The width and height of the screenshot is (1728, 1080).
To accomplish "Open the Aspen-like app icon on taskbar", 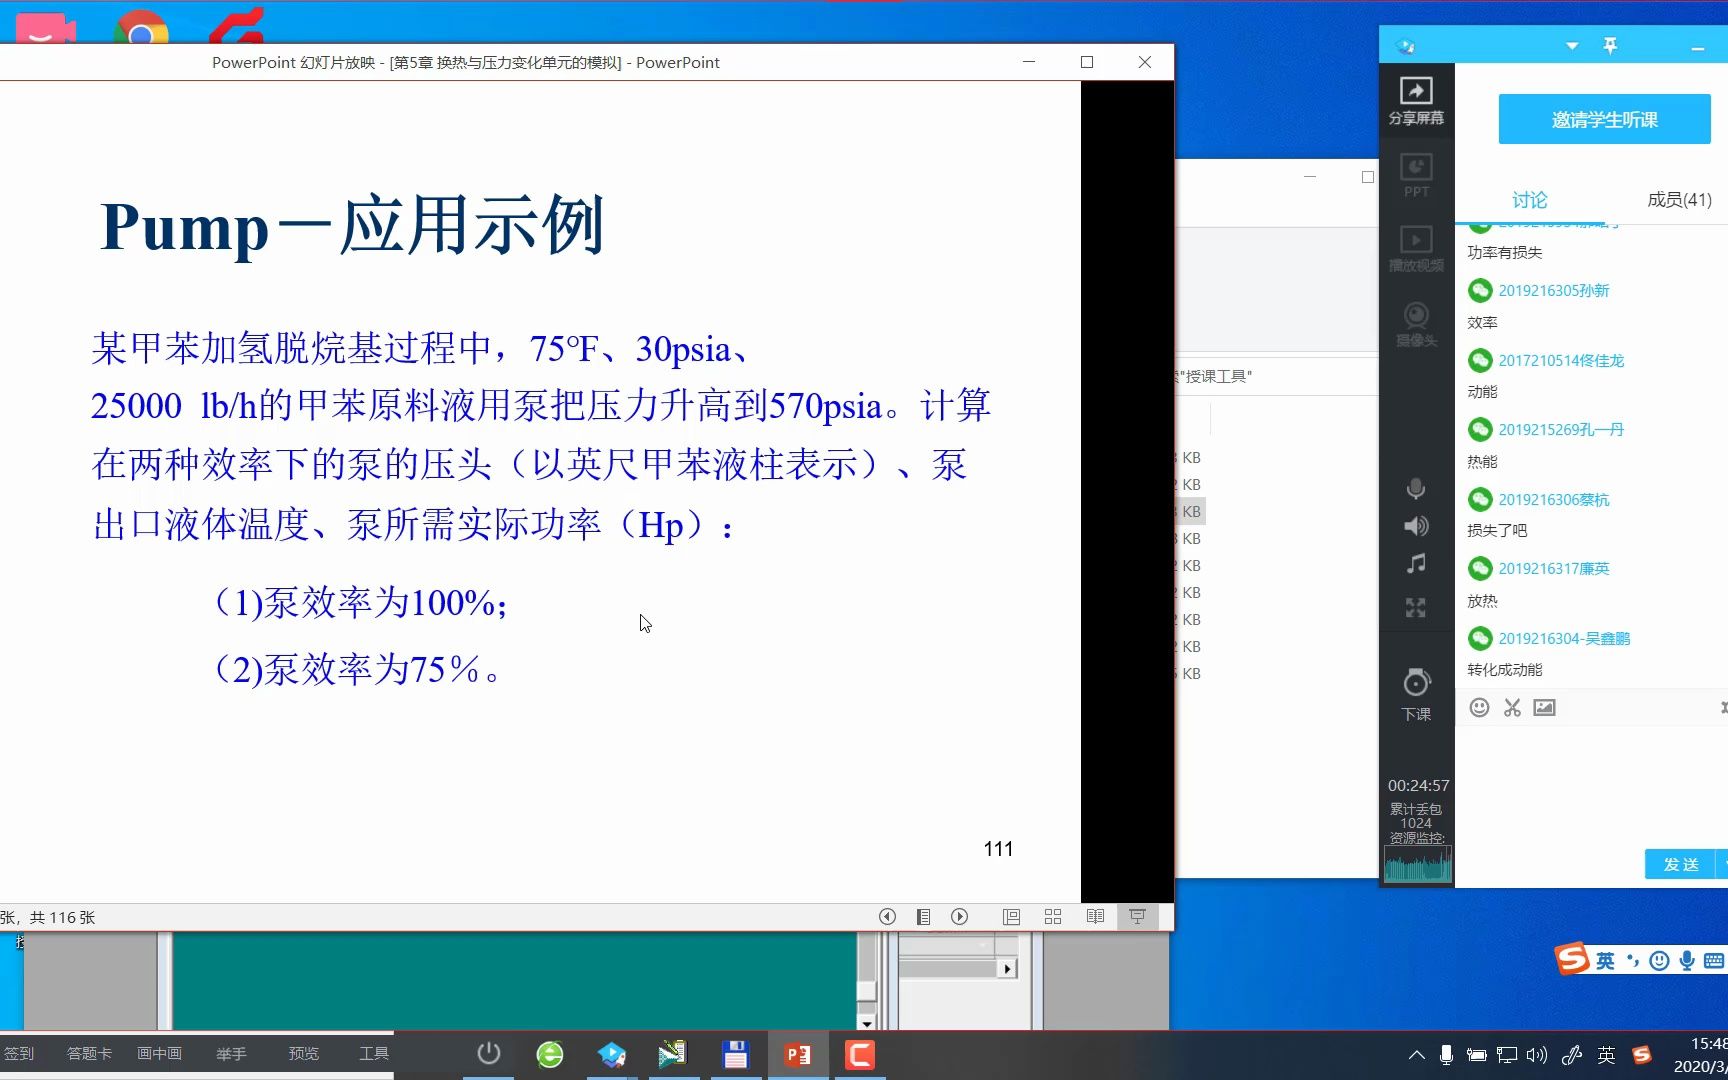I will [674, 1054].
